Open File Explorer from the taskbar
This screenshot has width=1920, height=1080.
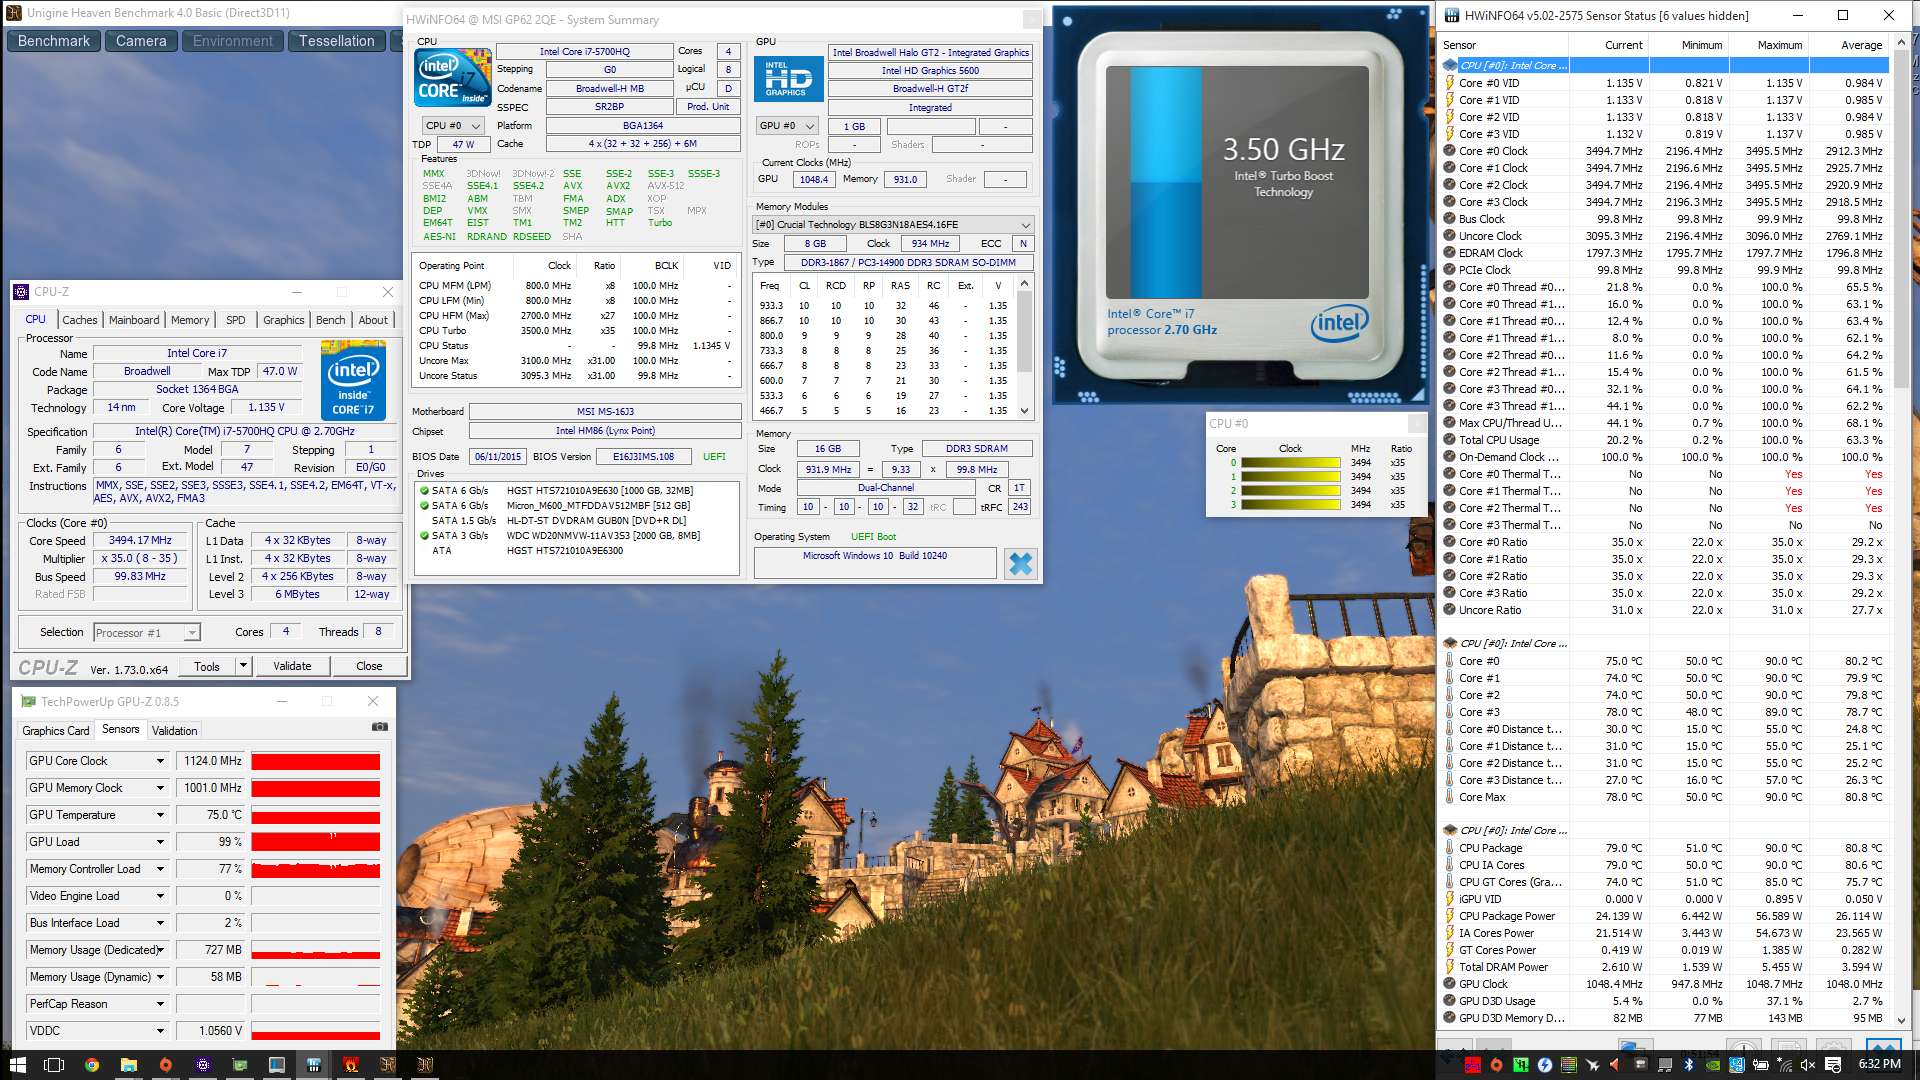click(x=129, y=1065)
